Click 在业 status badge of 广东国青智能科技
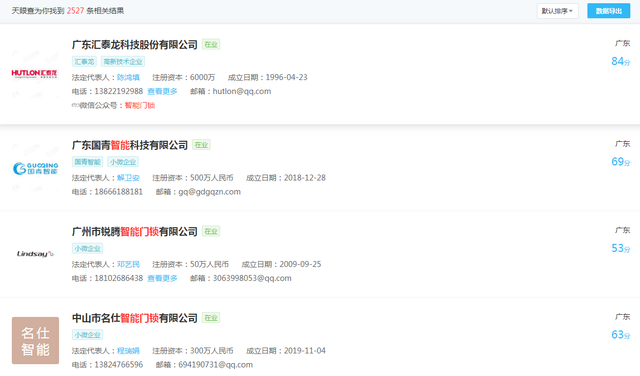The width and height of the screenshot is (640, 376). pos(201,145)
